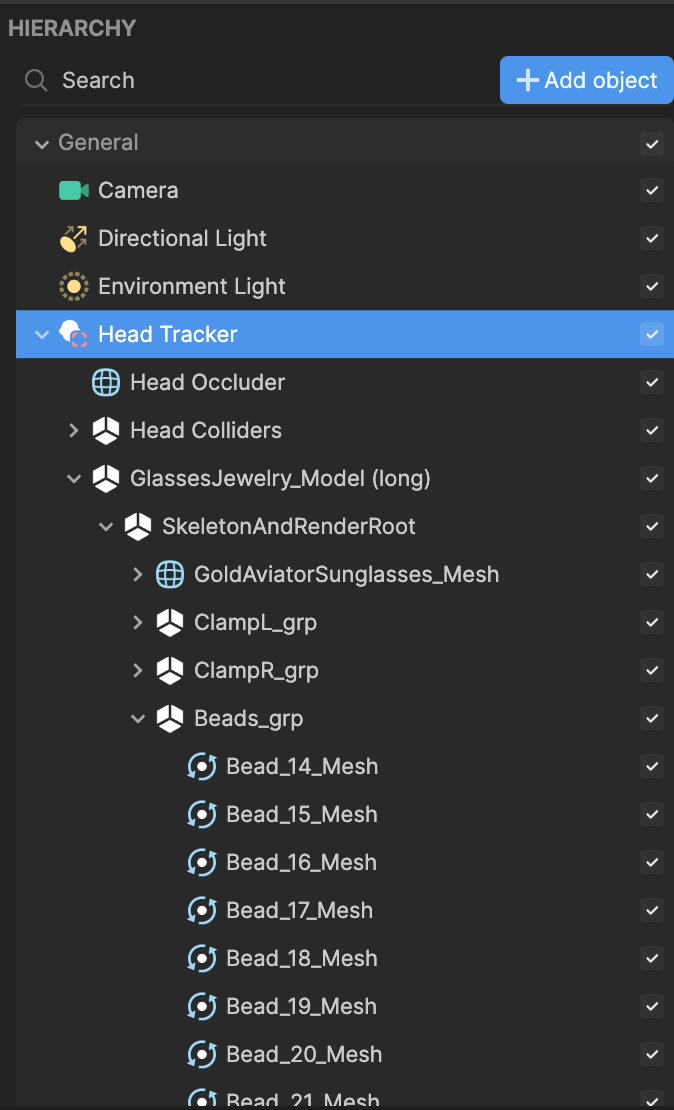Disable the Bead_17_Mesh visibility checkbox
This screenshot has height=1110, width=674.
(x=652, y=910)
